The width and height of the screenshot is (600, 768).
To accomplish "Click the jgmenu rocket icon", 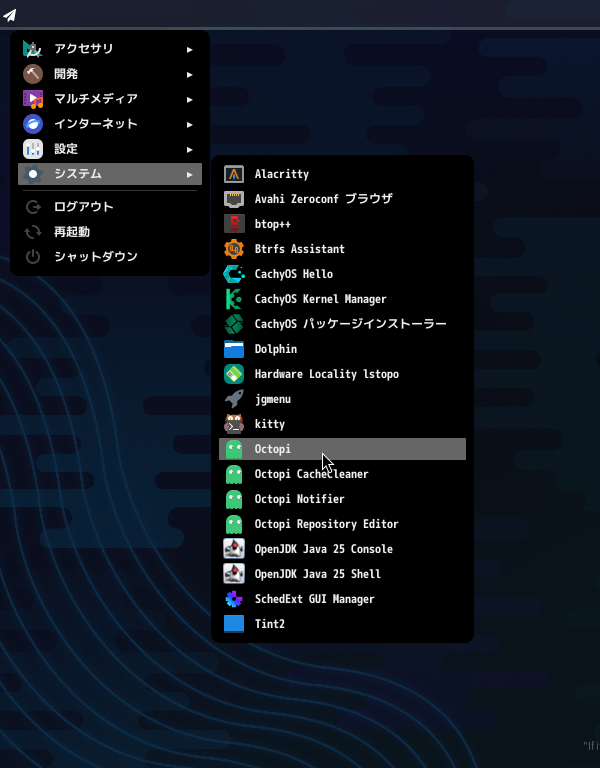I will pyautogui.click(x=234, y=399).
